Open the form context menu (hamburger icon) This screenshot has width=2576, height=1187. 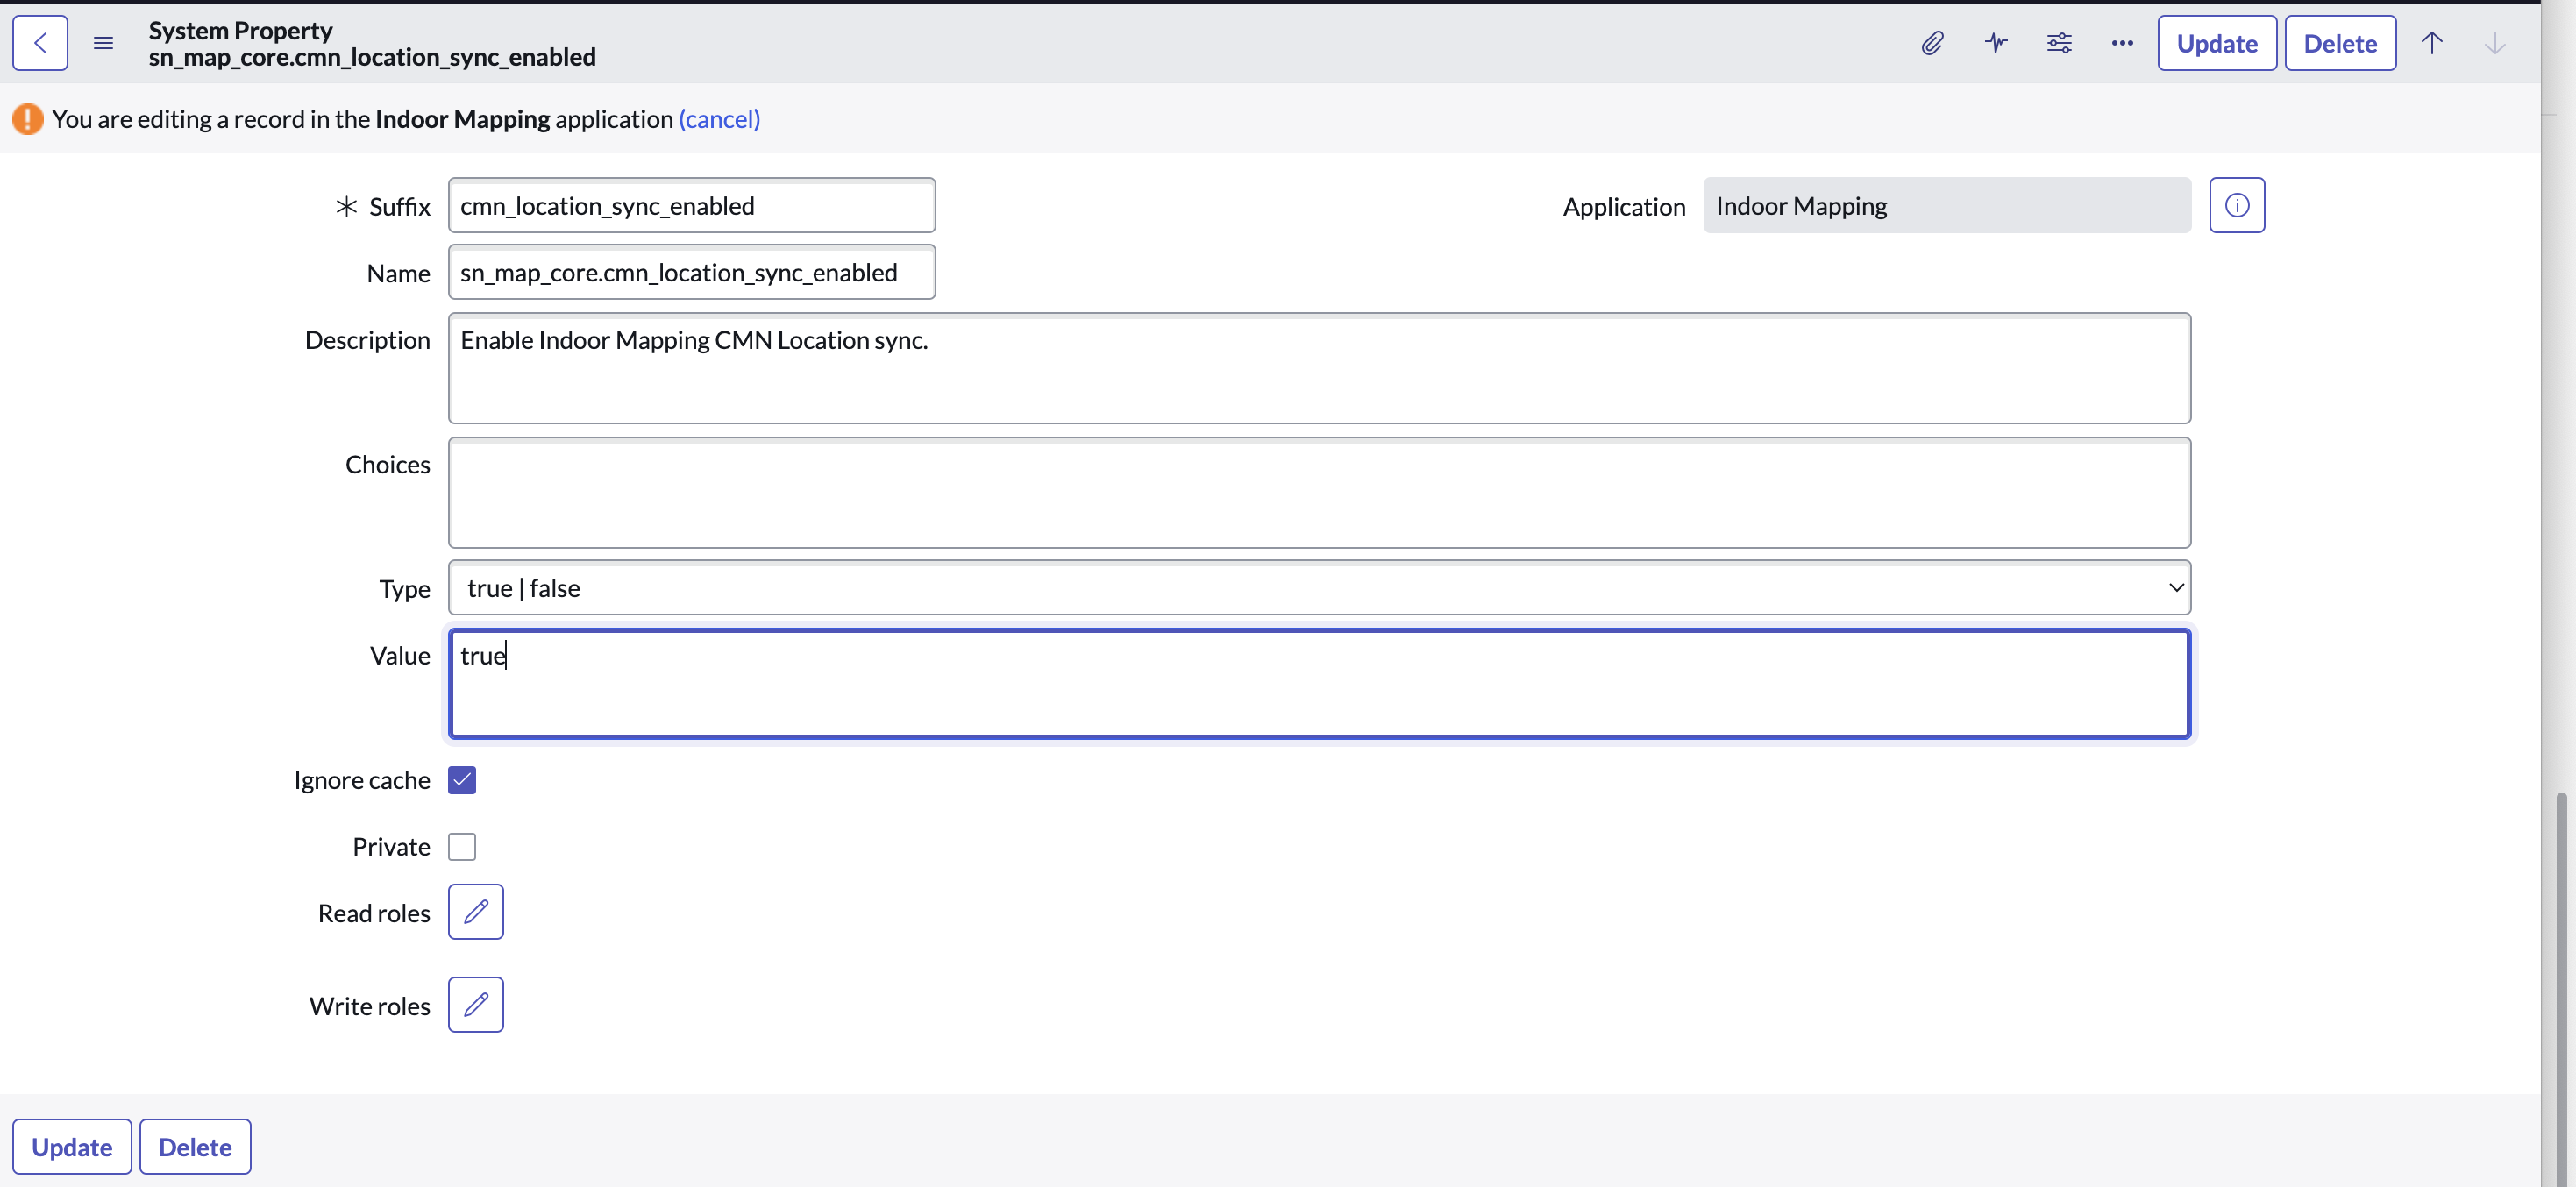click(103, 43)
